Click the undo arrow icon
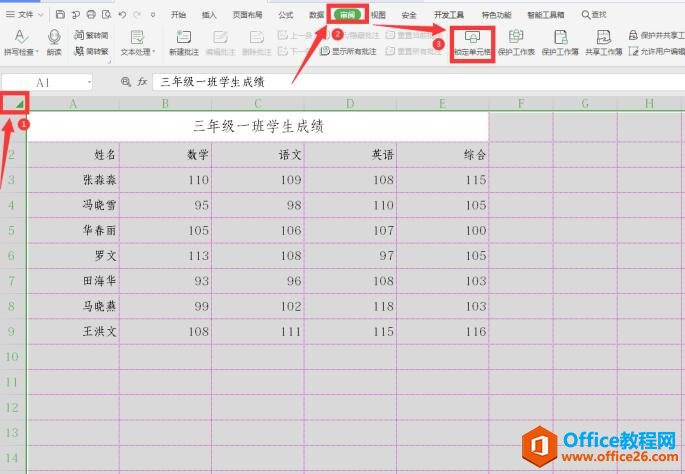The image size is (685, 474). point(121,15)
